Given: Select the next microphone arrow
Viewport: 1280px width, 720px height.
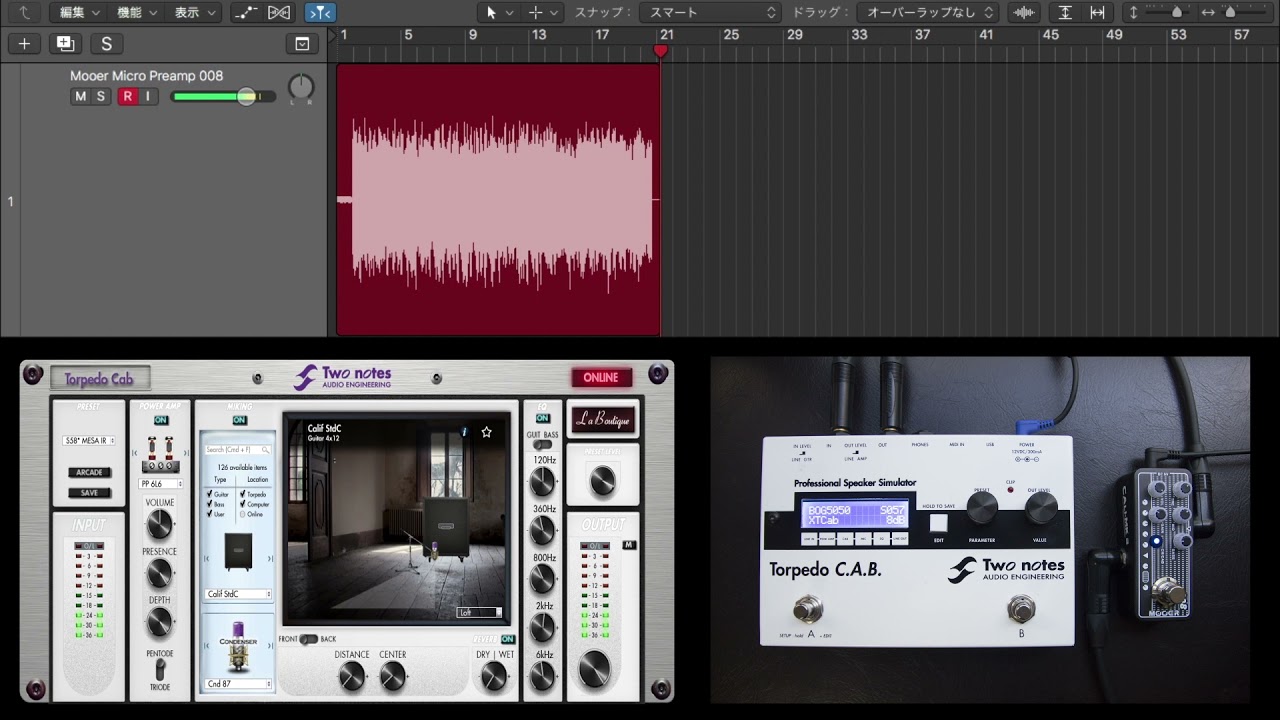Looking at the screenshot, I should point(270,646).
